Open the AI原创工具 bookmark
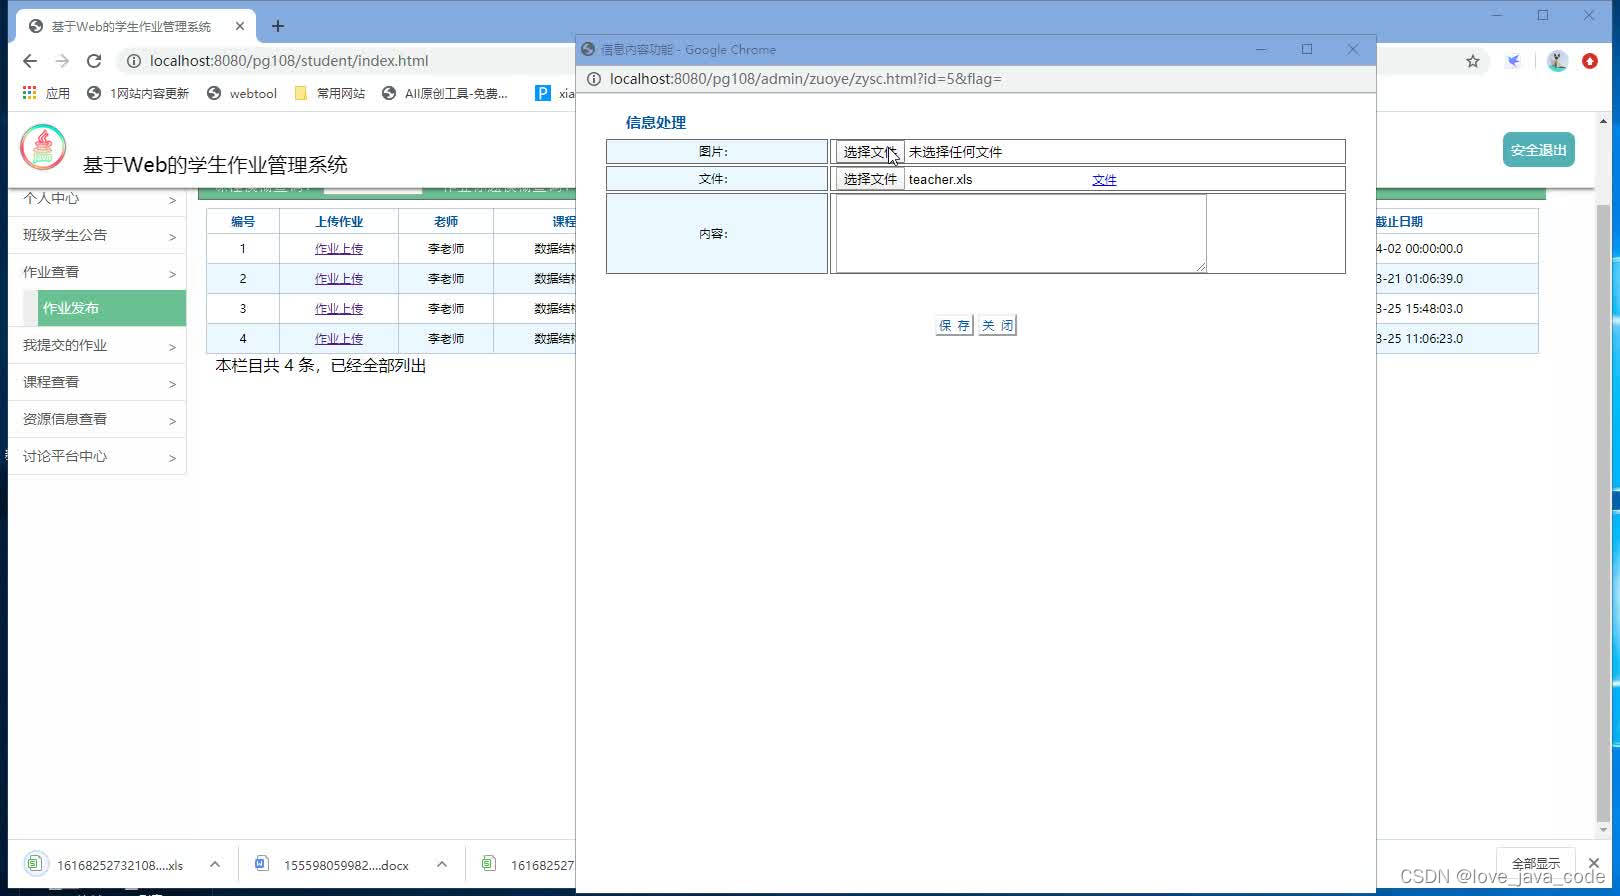 (445, 93)
